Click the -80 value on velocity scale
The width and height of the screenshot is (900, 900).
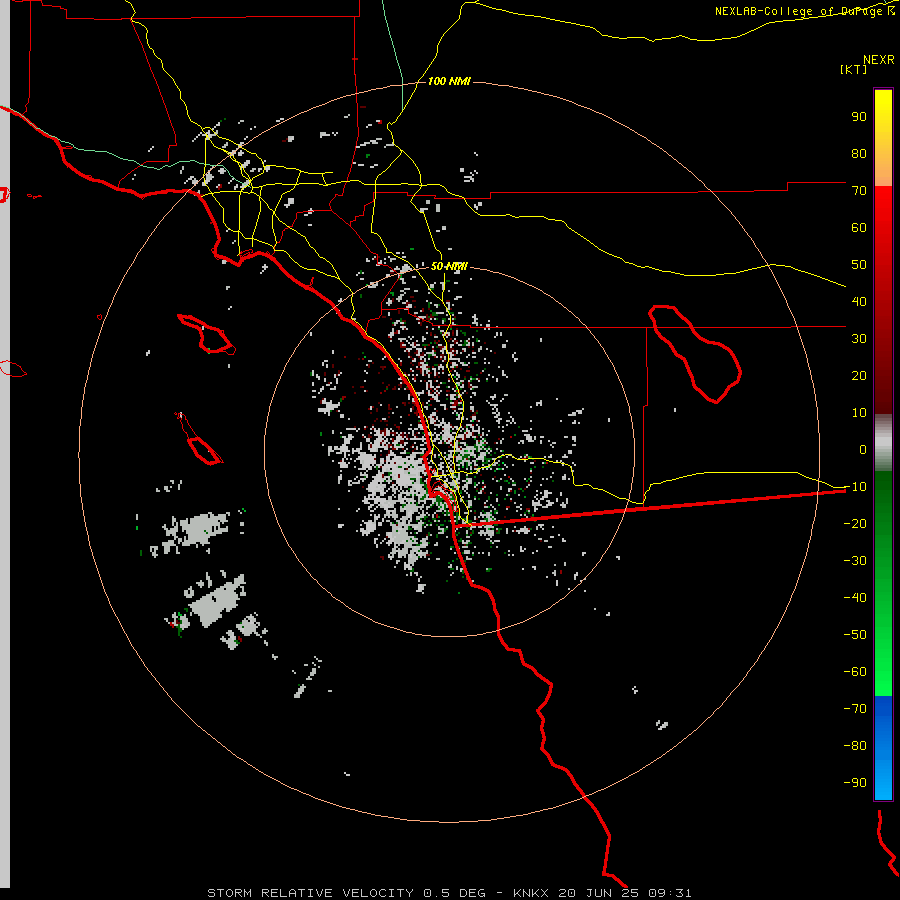click(855, 746)
